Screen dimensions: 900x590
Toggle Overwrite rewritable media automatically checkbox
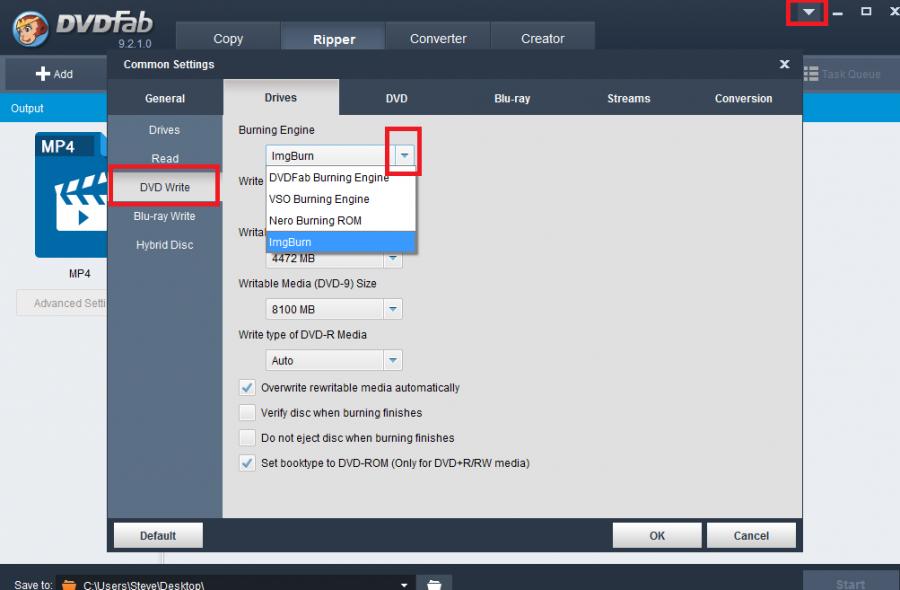[247, 387]
